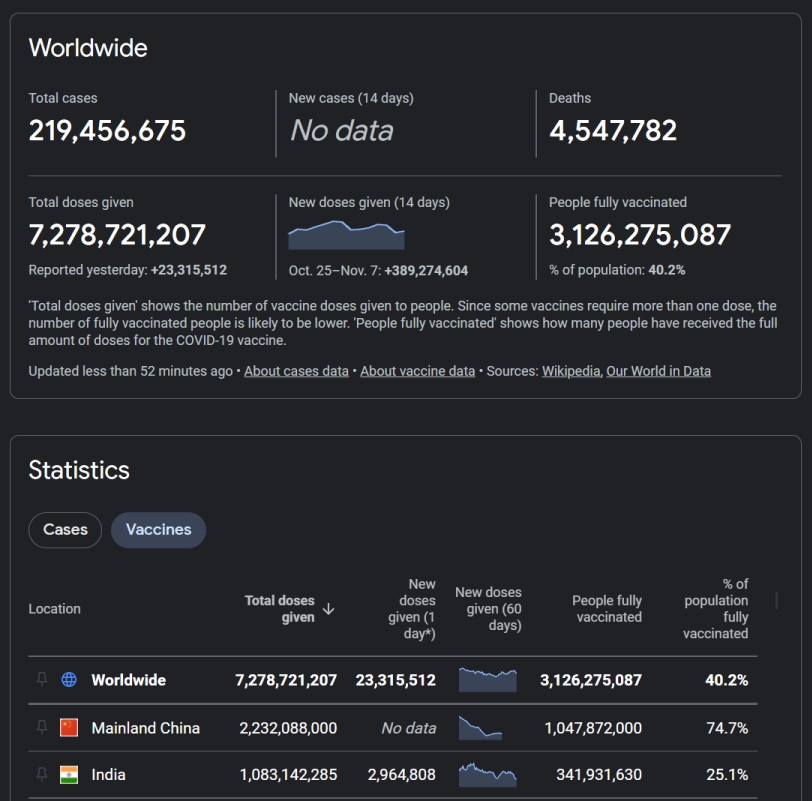Pin the Mainland China row

tap(42, 727)
